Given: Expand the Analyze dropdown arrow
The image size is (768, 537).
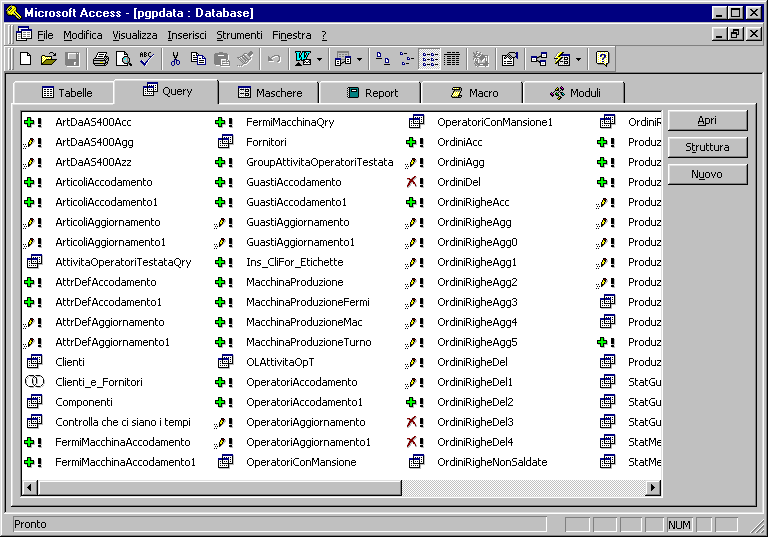Looking at the screenshot, I should point(360,59).
